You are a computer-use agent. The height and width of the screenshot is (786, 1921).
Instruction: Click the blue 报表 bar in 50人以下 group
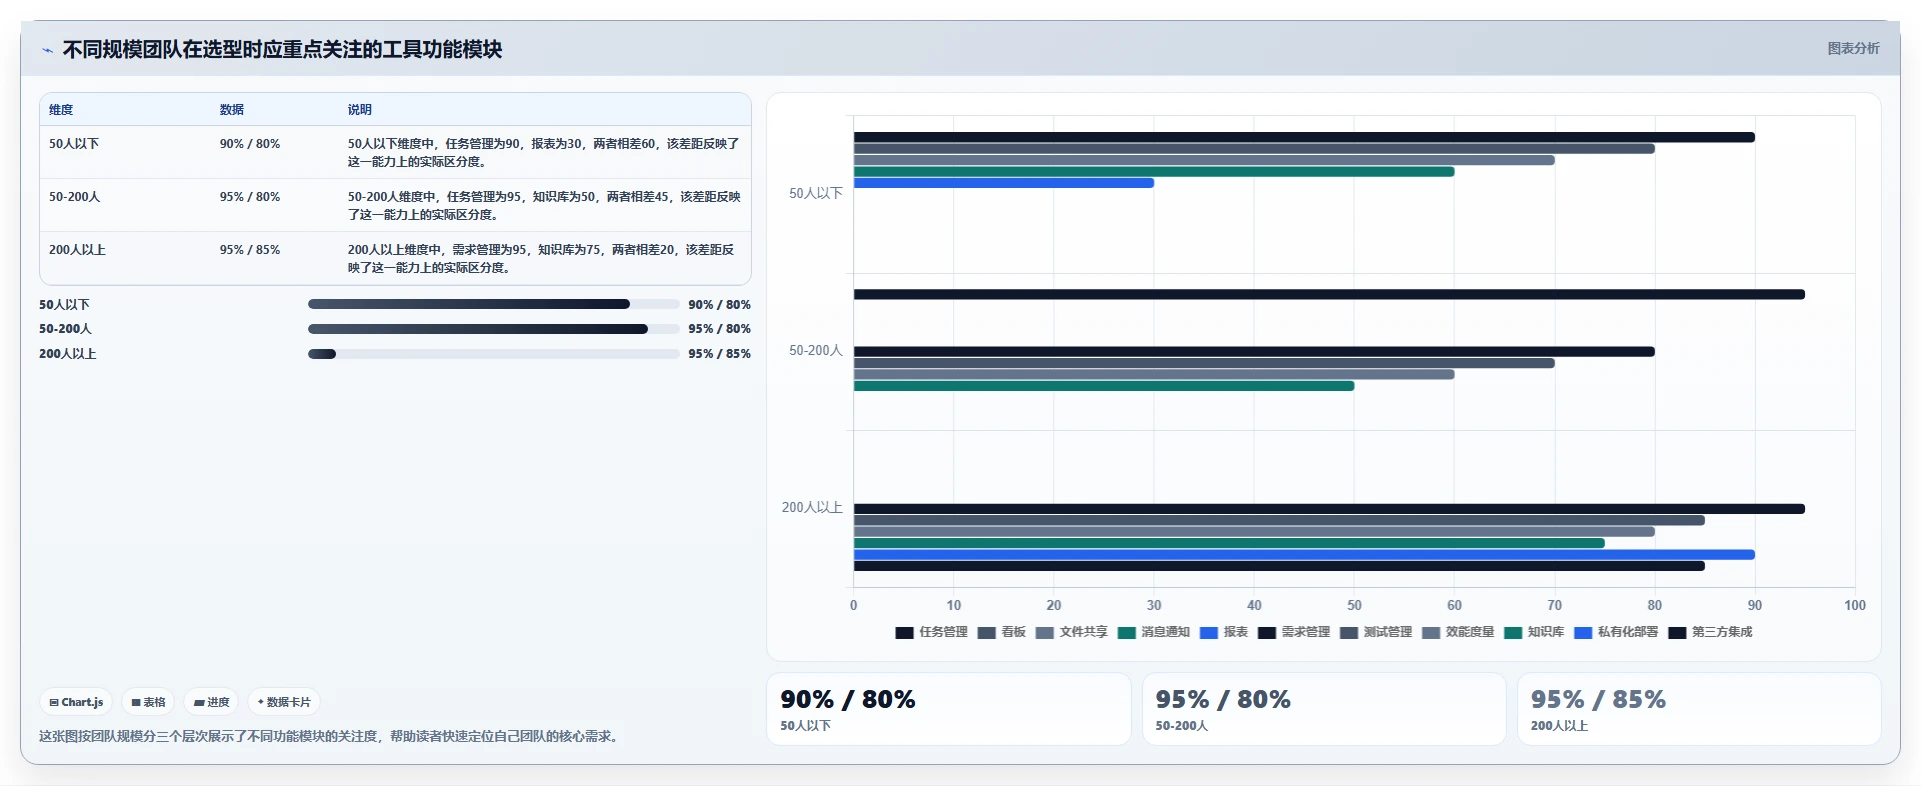tap(1004, 183)
